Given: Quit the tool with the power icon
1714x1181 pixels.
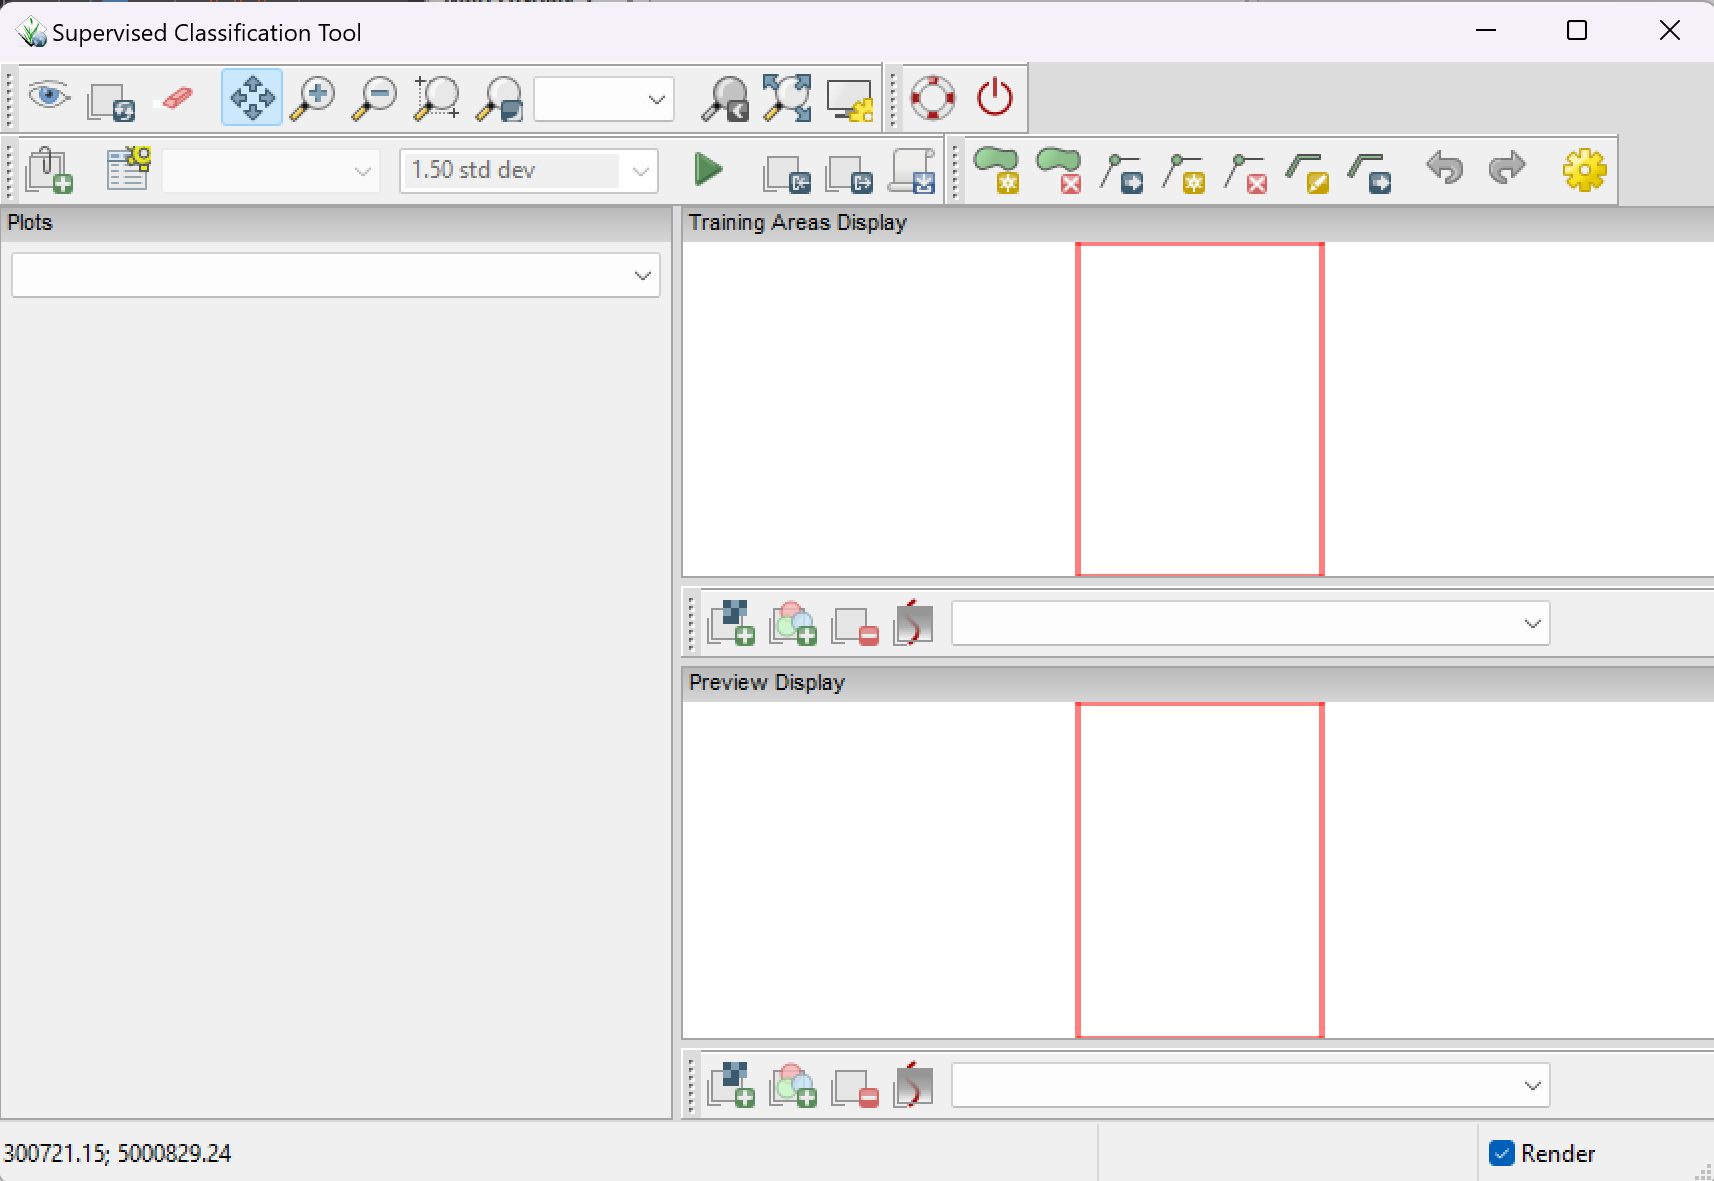Looking at the screenshot, I should point(995,98).
